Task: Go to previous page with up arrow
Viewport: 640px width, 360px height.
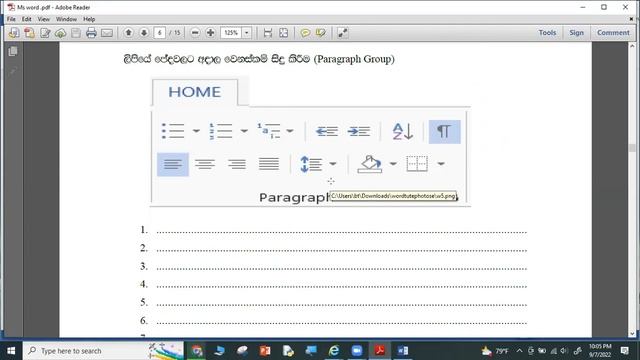Action: pos(129,33)
